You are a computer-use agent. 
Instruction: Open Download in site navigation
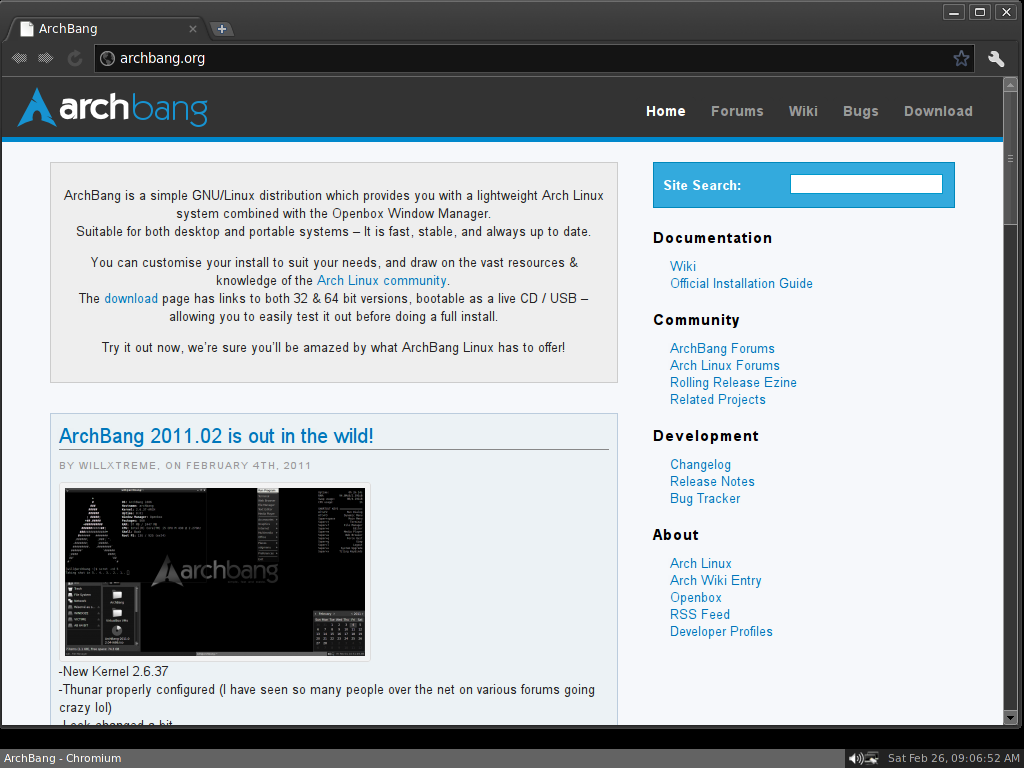point(938,111)
